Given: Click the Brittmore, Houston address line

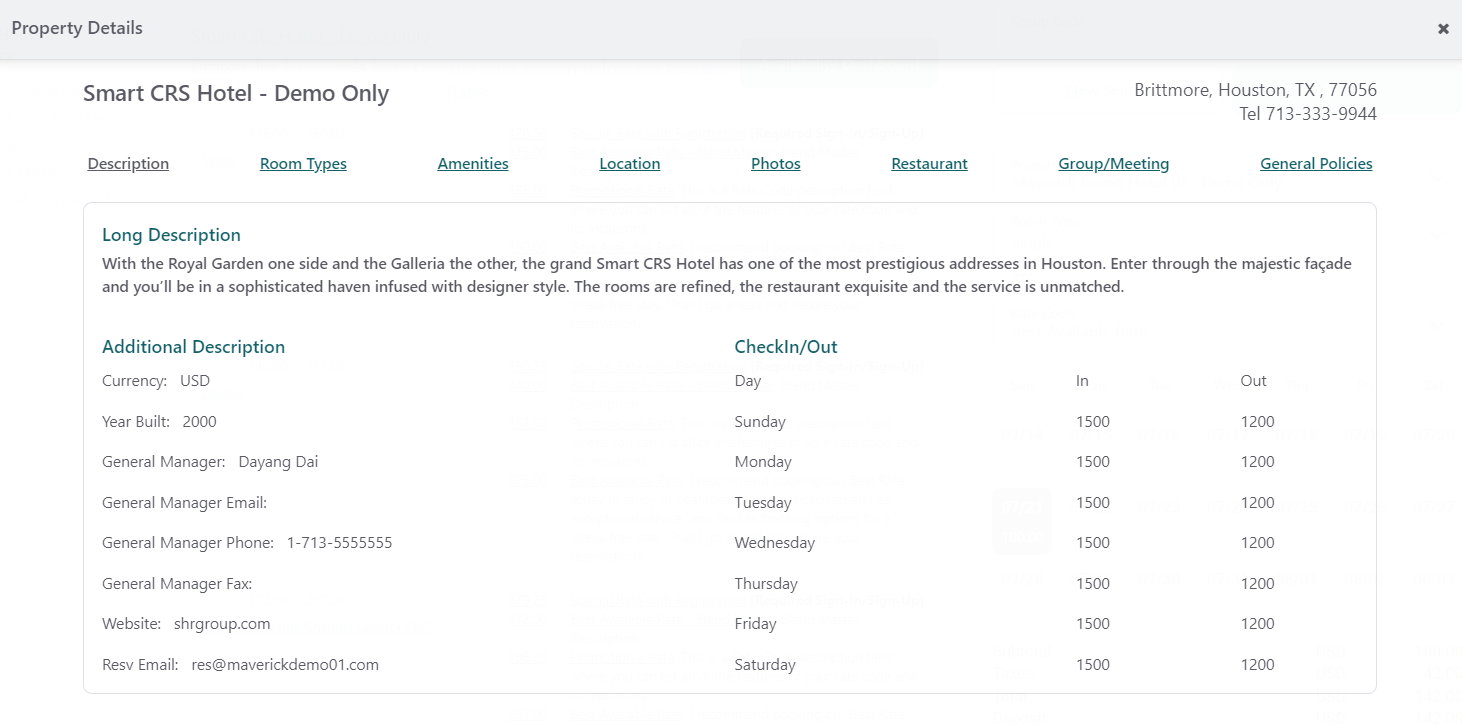Looking at the screenshot, I should (1255, 90).
